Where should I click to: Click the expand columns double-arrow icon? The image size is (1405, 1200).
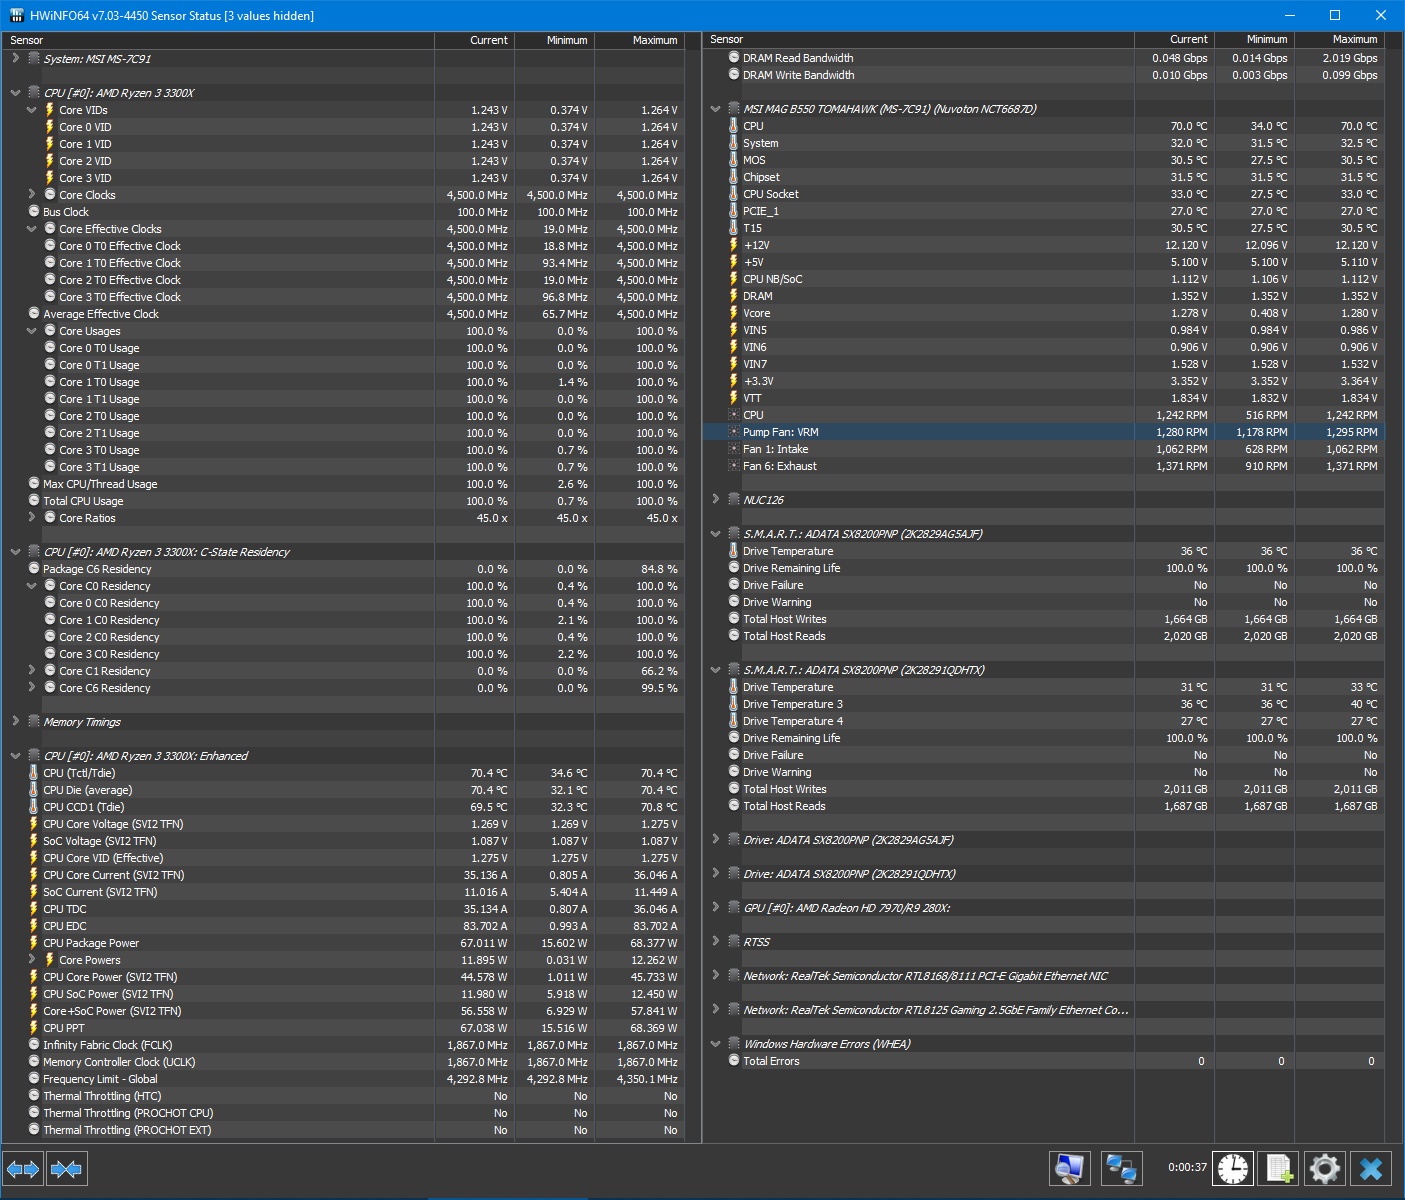pos(23,1168)
